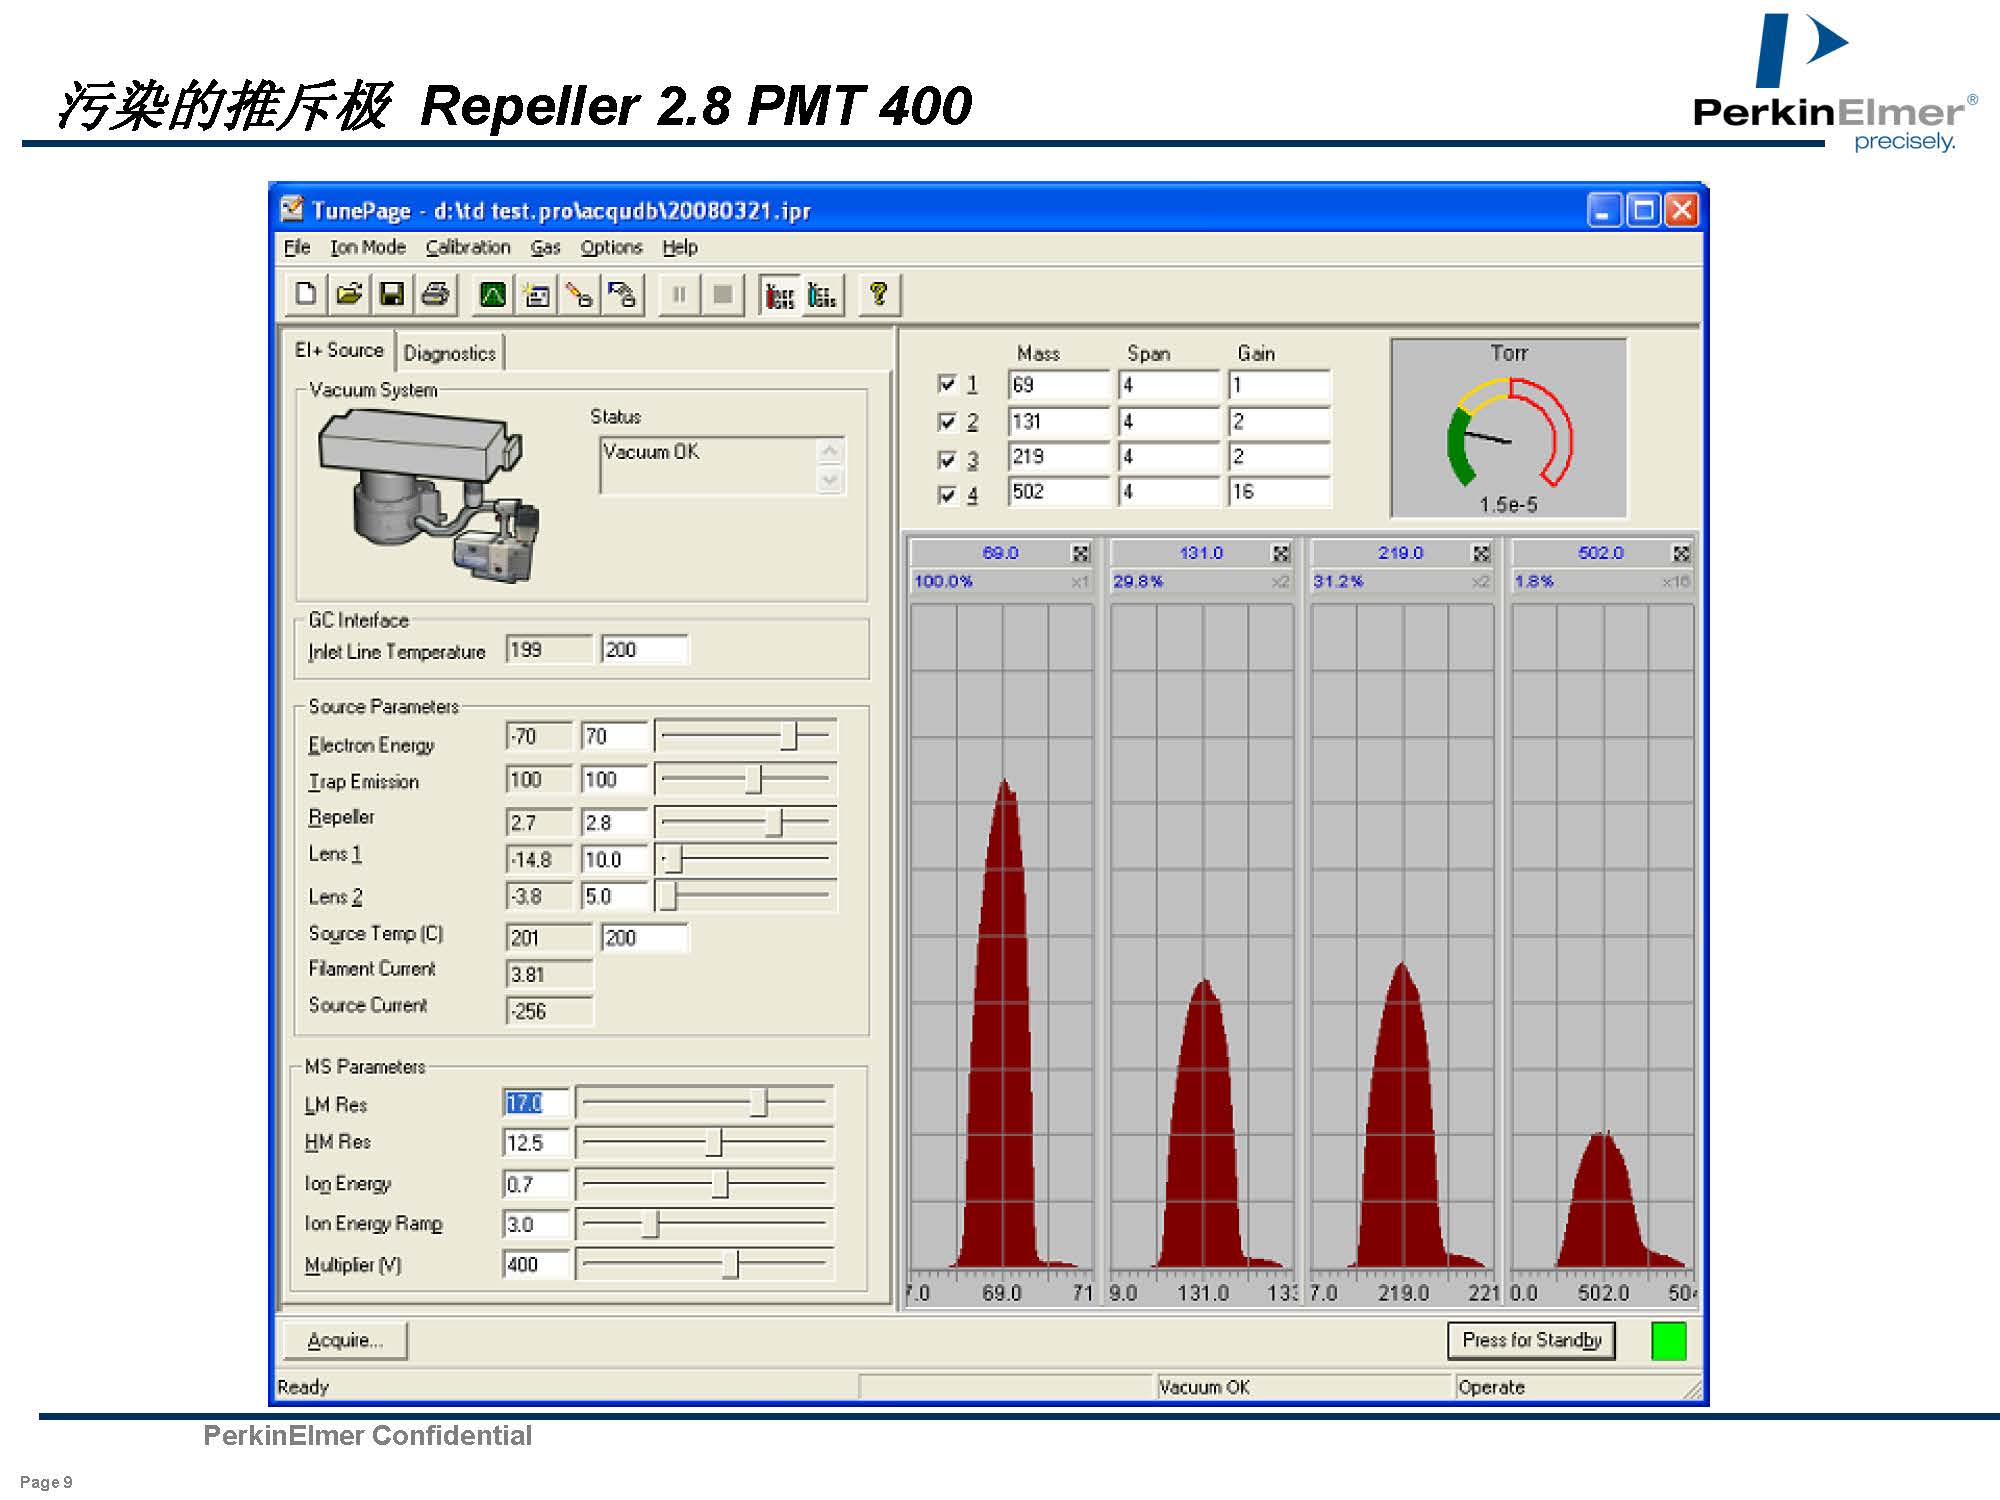Adjust the Lens 2 slider

745,896
